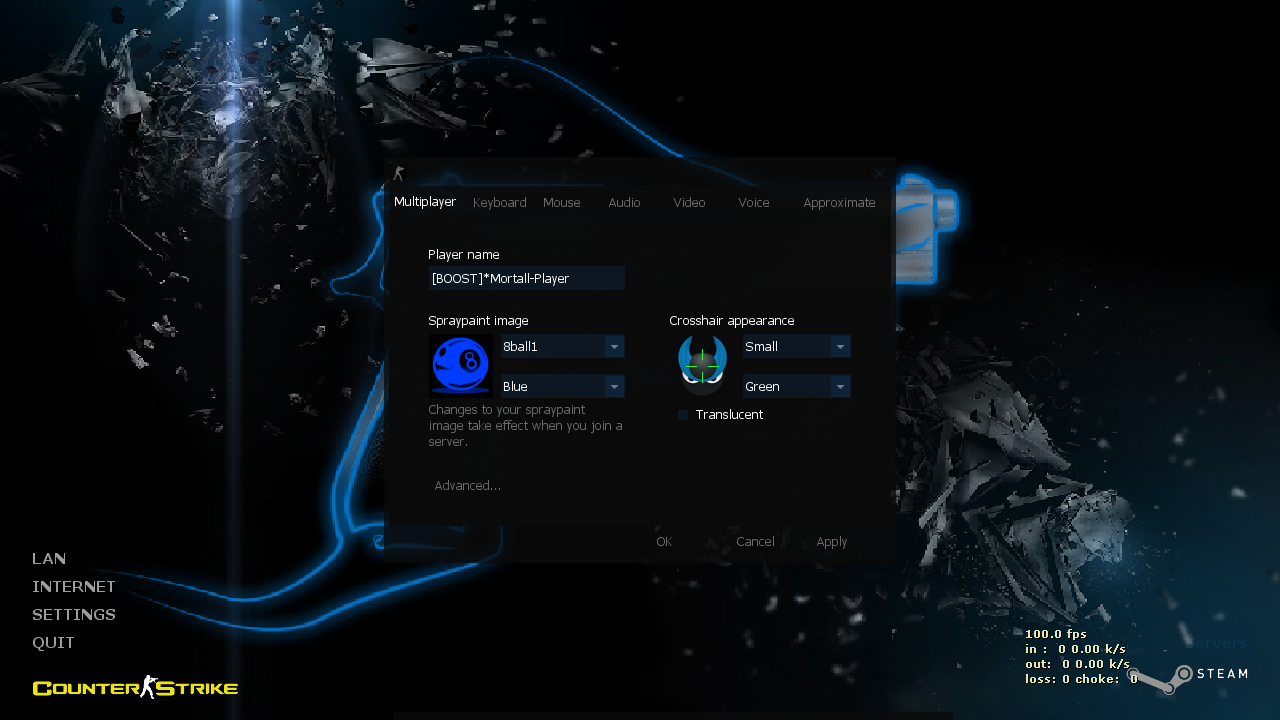Switch to the Keyboard tab

[x=499, y=203]
